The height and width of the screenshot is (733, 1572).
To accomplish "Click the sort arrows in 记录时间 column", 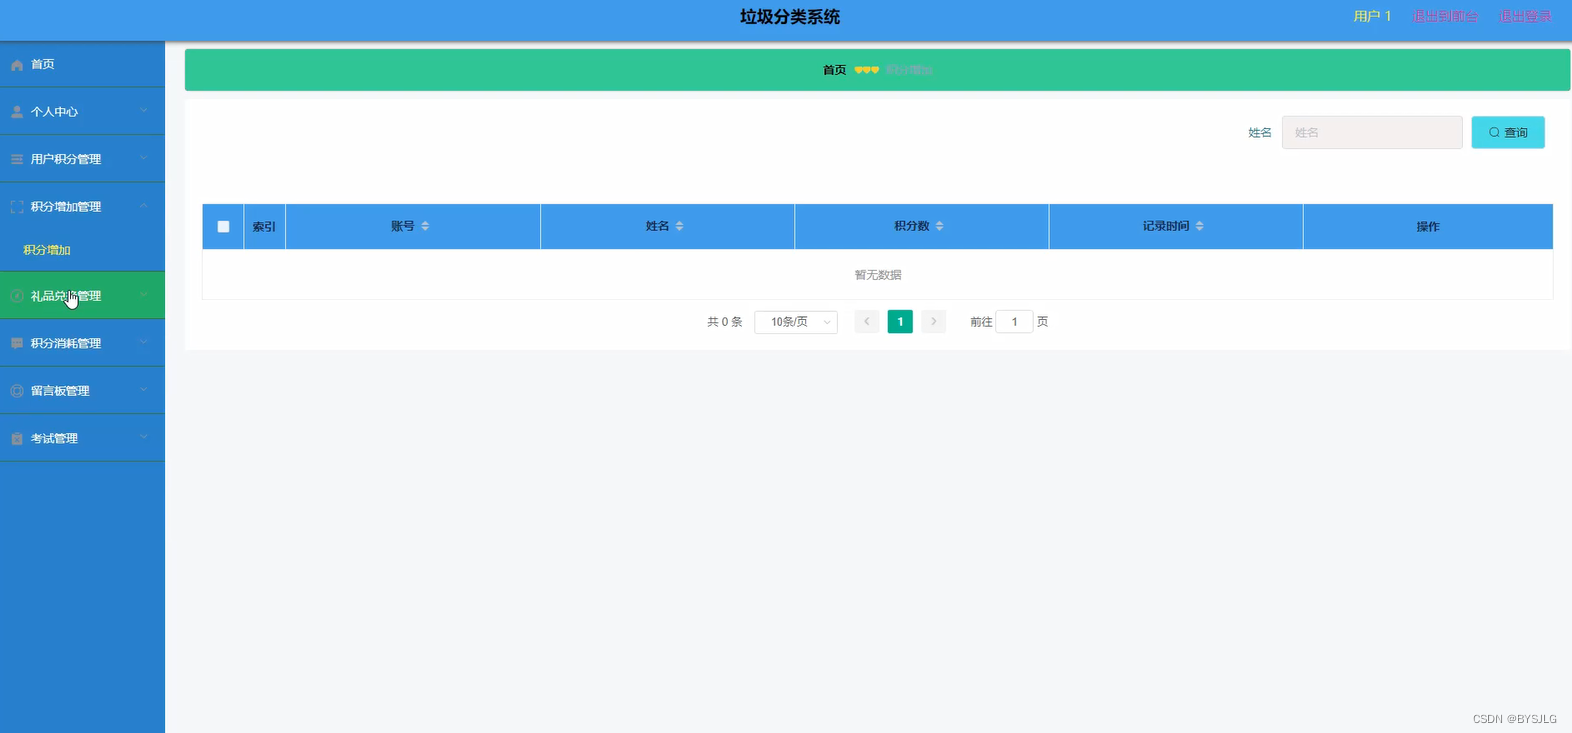I will pyautogui.click(x=1199, y=226).
